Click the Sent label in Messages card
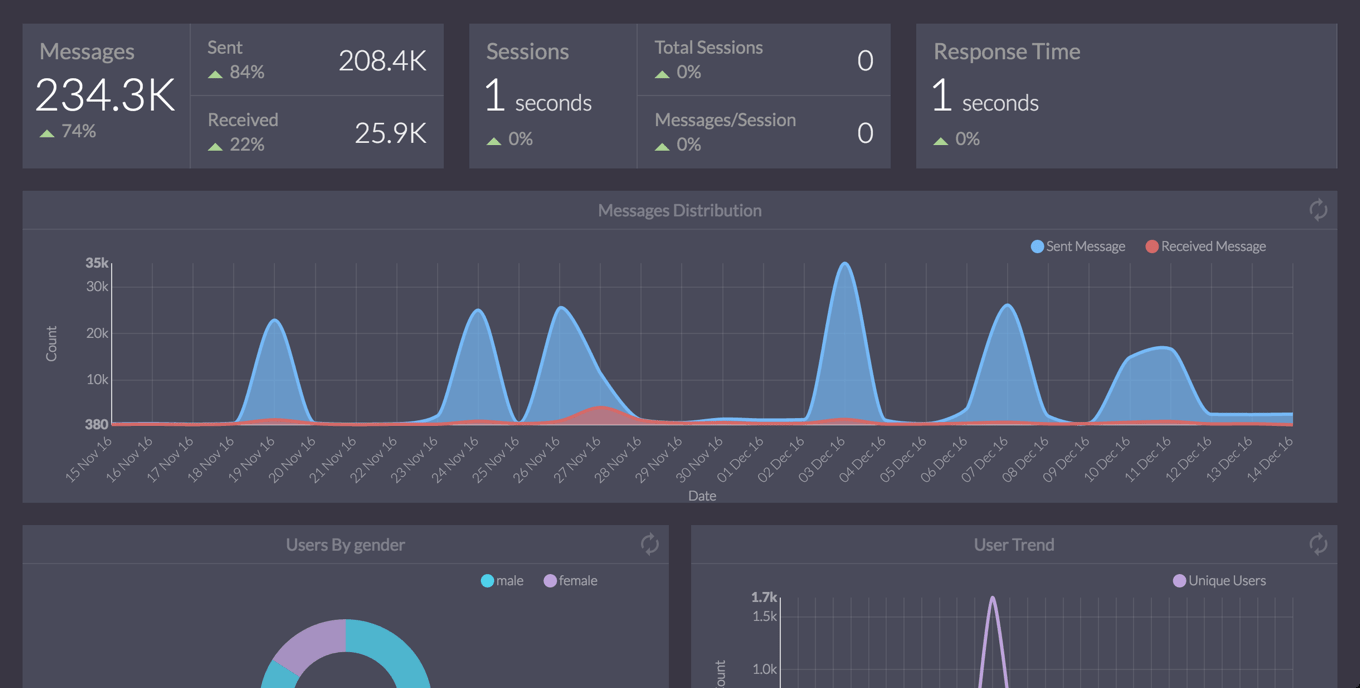 coord(225,47)
